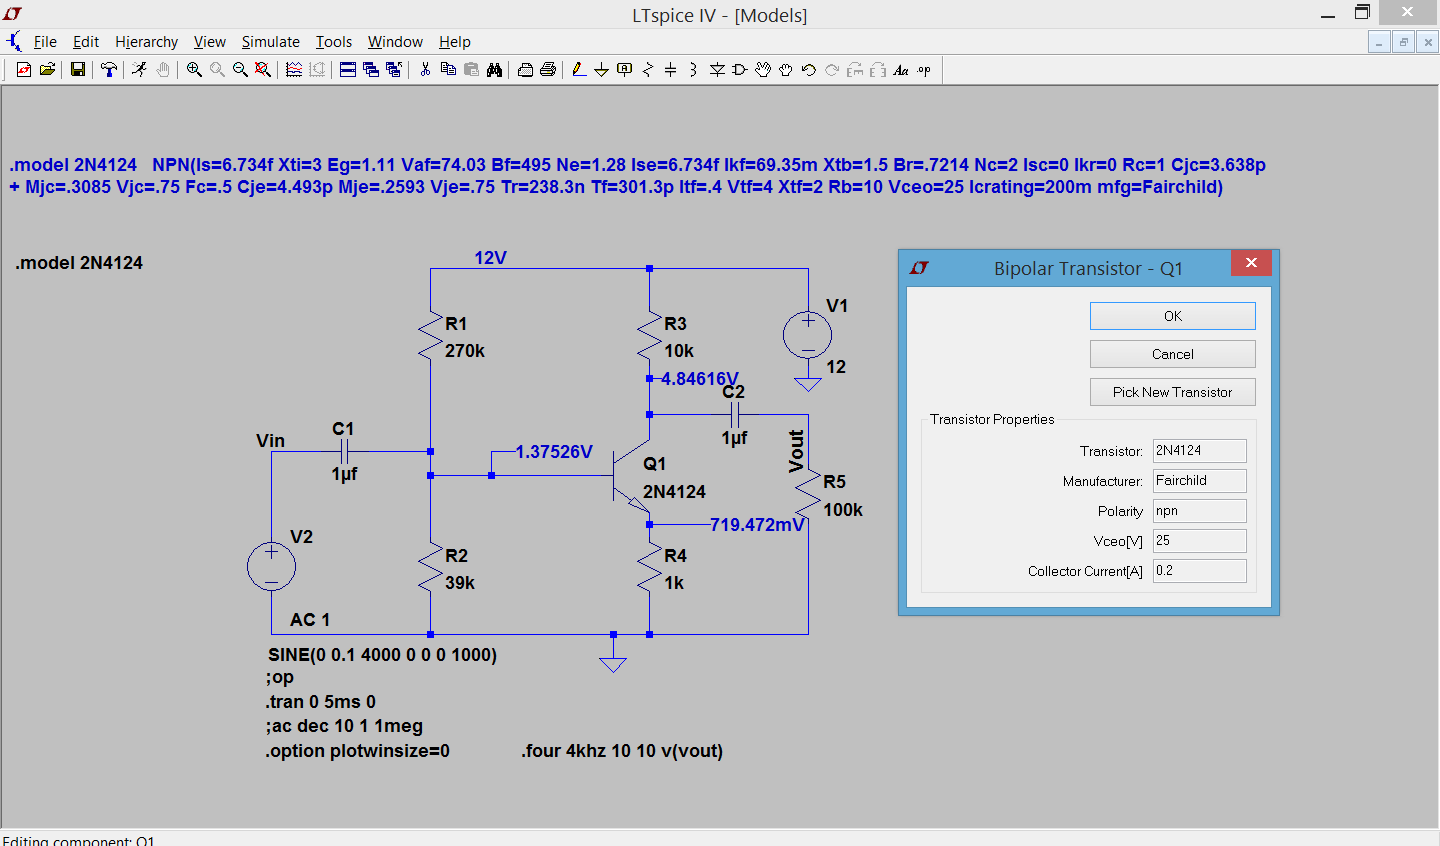The width and height of the screenshot is (1440, 846).
Task: Click the 100k value of resistor R5
Action: pyautogui.click(x=843, y=510)
